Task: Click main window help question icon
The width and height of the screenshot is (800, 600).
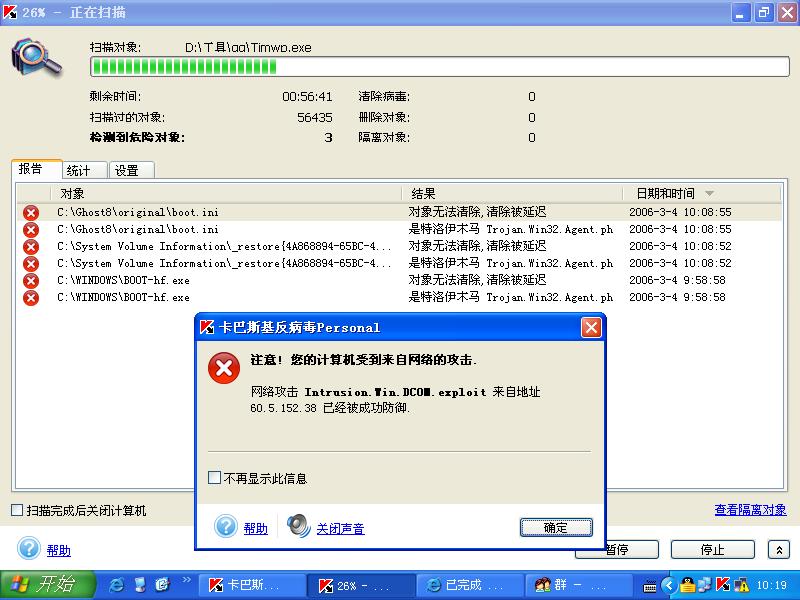Action: coord(29,548)
